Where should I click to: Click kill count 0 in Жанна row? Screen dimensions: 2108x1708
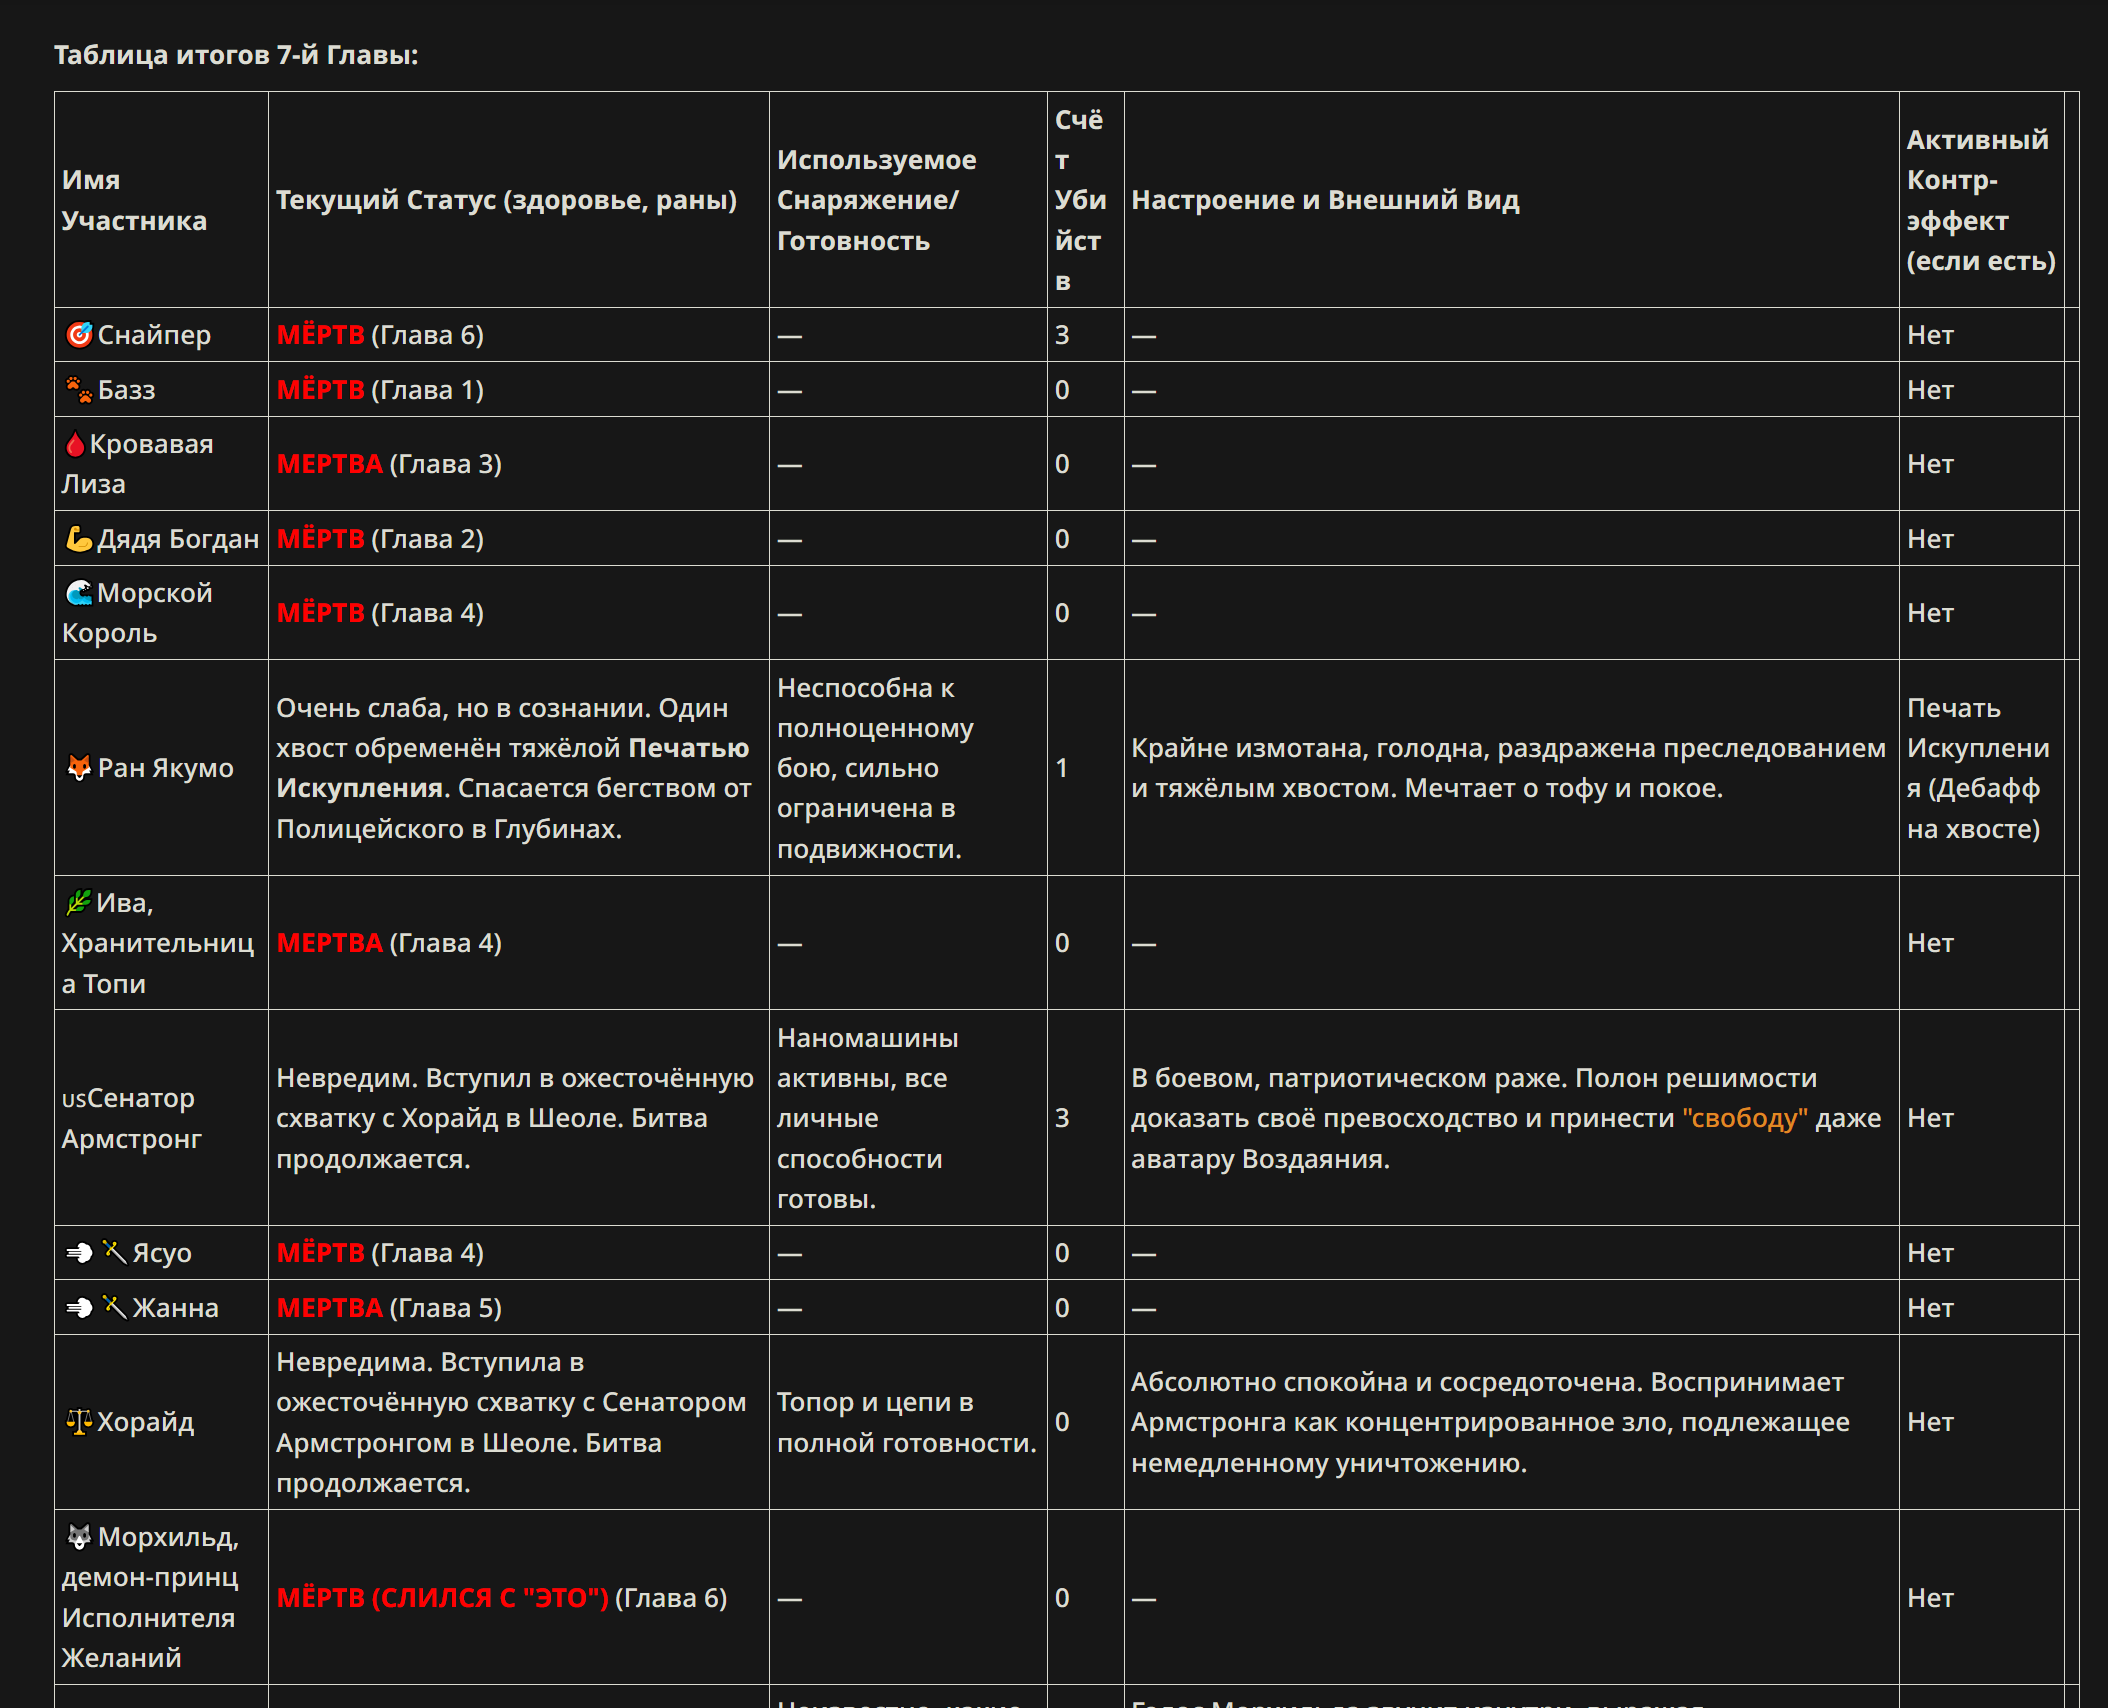[x=1062, y=1307]
